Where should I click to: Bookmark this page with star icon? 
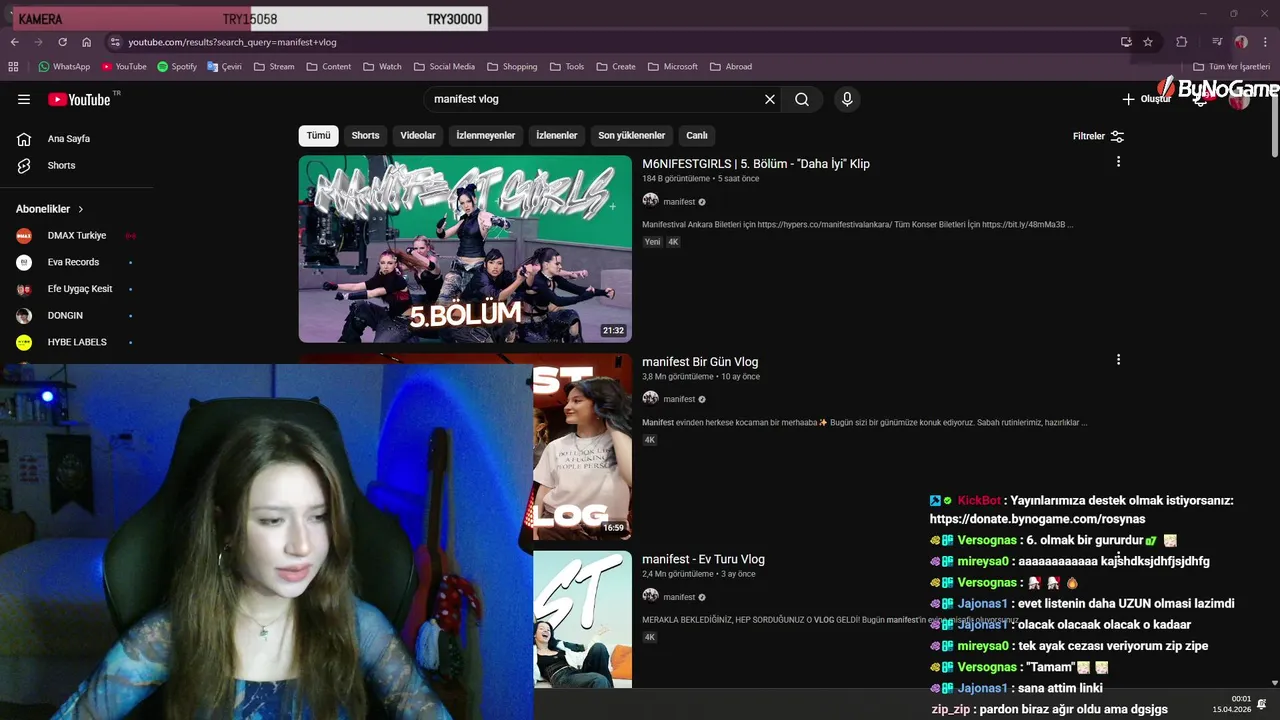(1148, 42)
